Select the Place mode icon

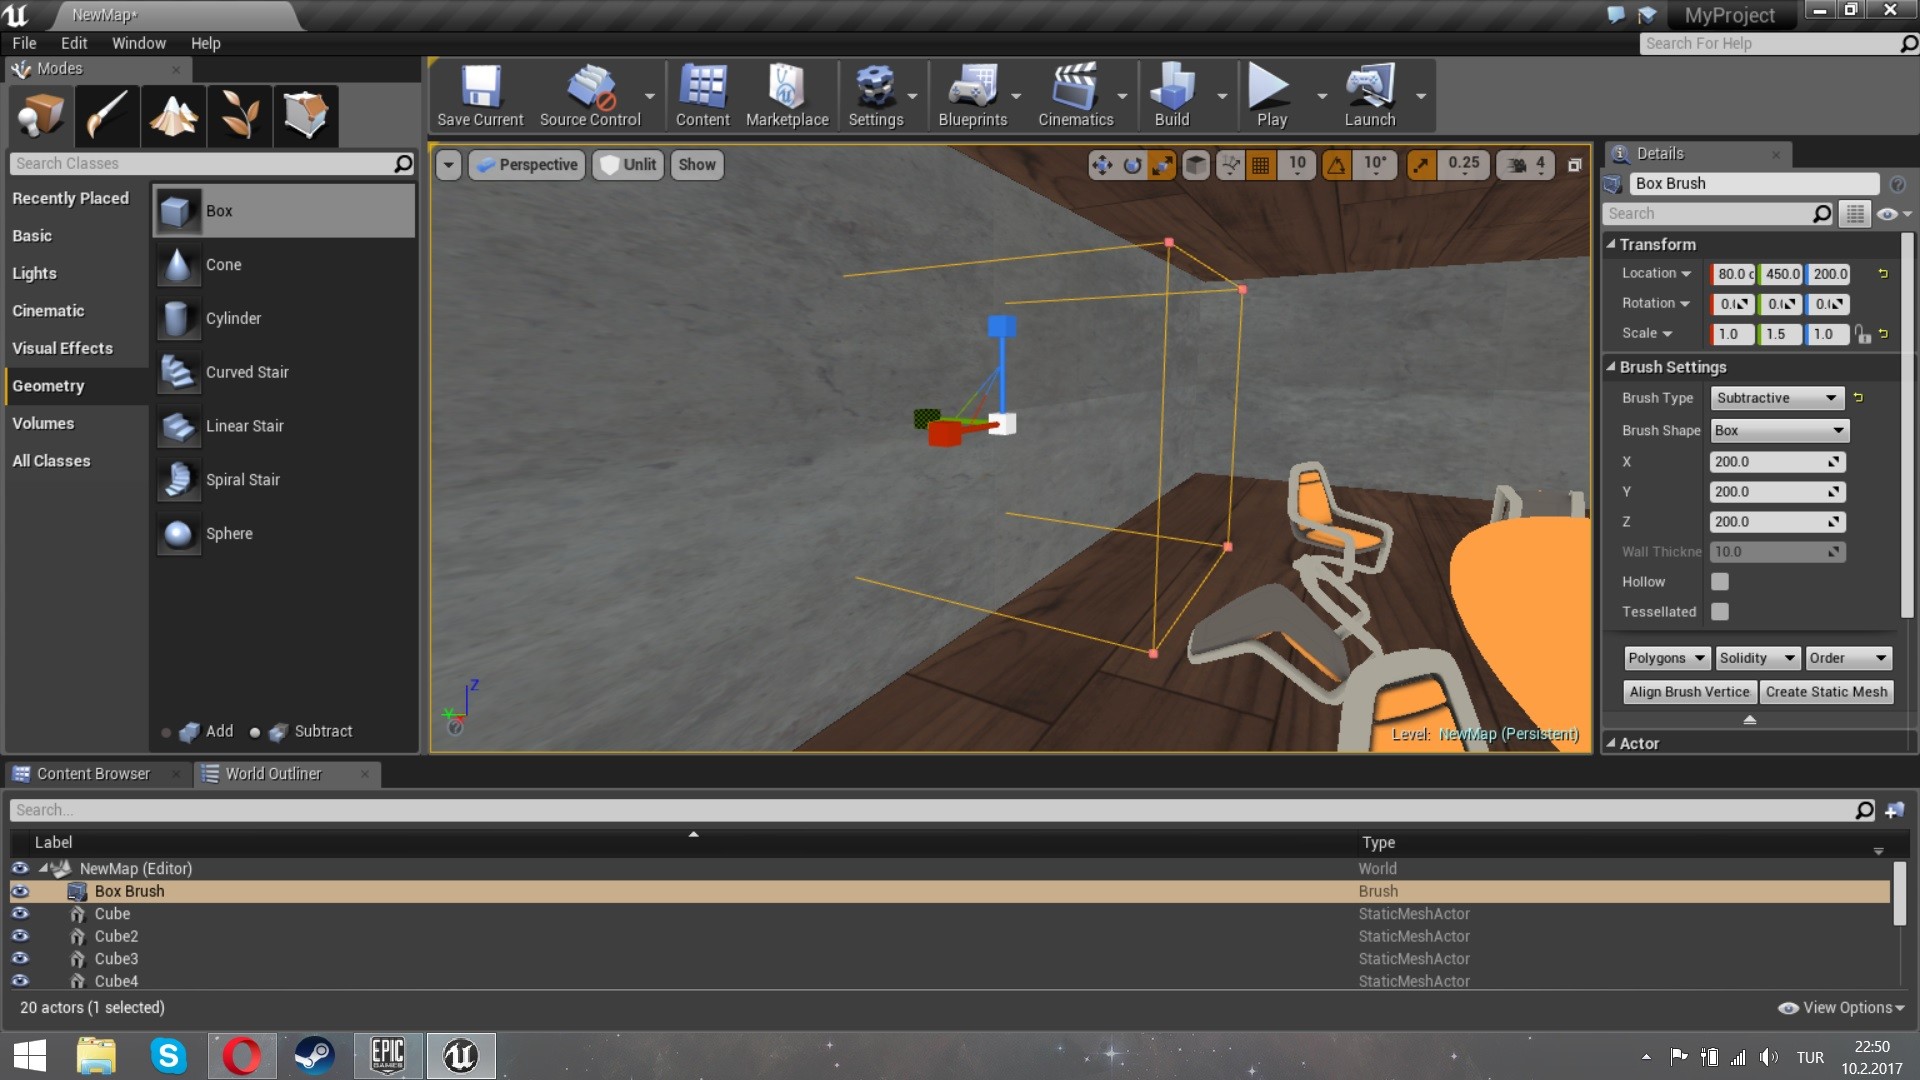pyautogui.click(x=41, y=115)
